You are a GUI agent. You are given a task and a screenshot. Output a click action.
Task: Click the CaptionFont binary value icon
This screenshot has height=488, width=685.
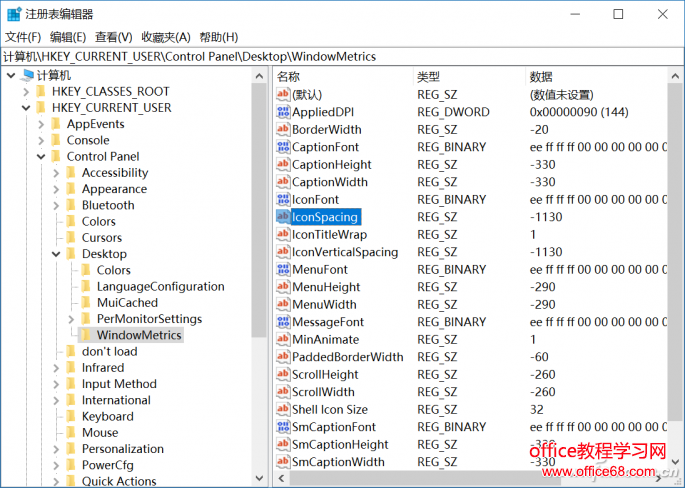pos(283,147)
